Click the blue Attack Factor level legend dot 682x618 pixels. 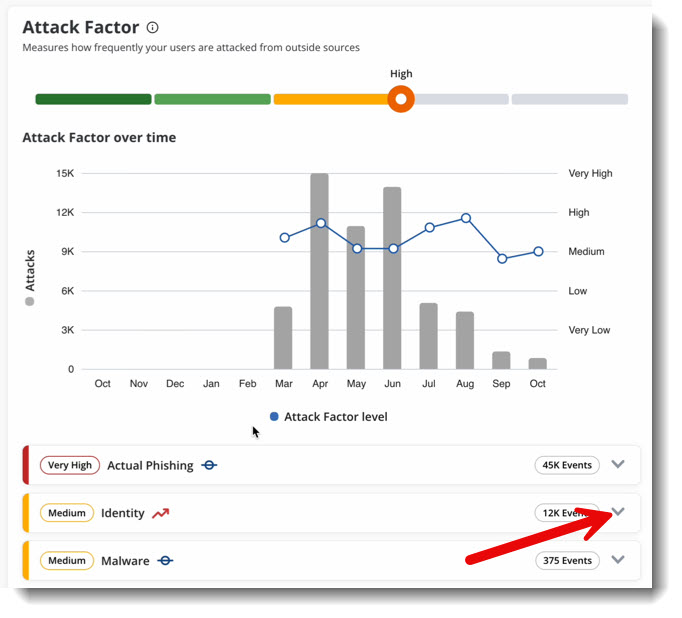pyautogui.click(x=274, y=416)
